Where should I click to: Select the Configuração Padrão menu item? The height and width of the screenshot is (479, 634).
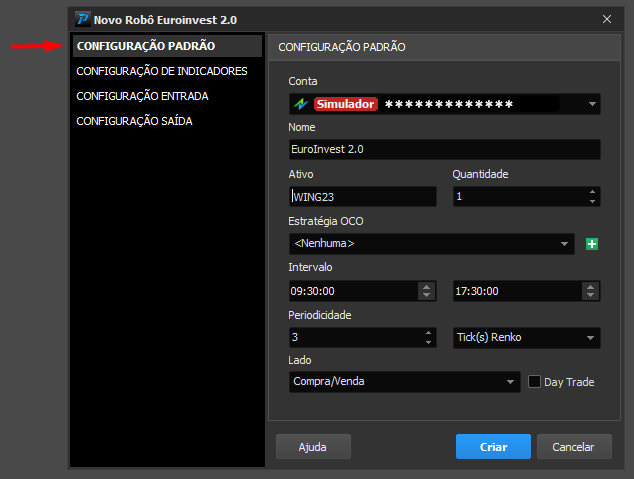coord(167,46)
